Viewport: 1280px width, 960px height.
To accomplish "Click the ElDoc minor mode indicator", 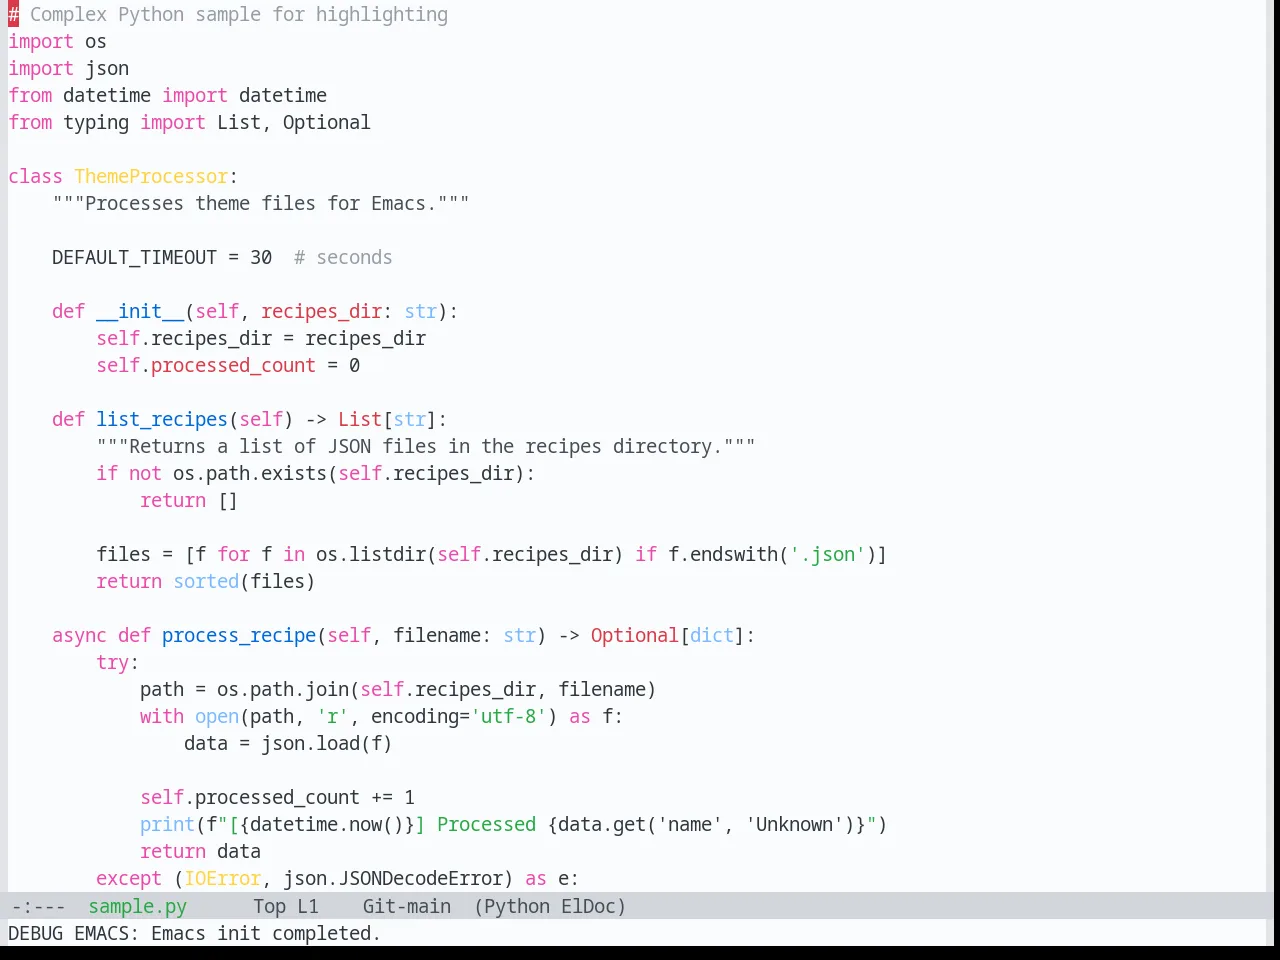I will (588, 906).
